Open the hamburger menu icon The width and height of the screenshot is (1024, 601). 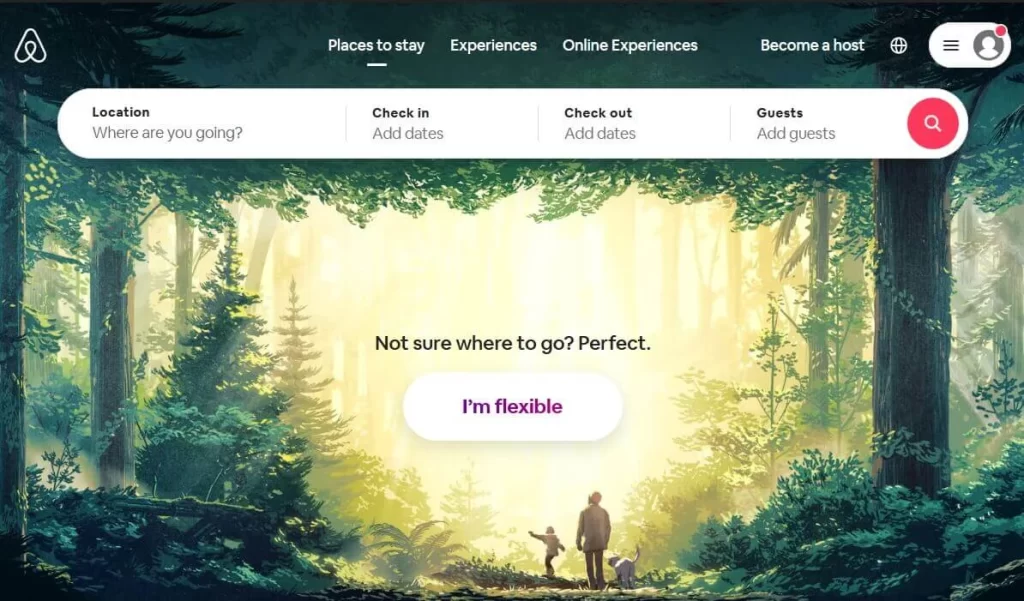(x=951, y=46)
